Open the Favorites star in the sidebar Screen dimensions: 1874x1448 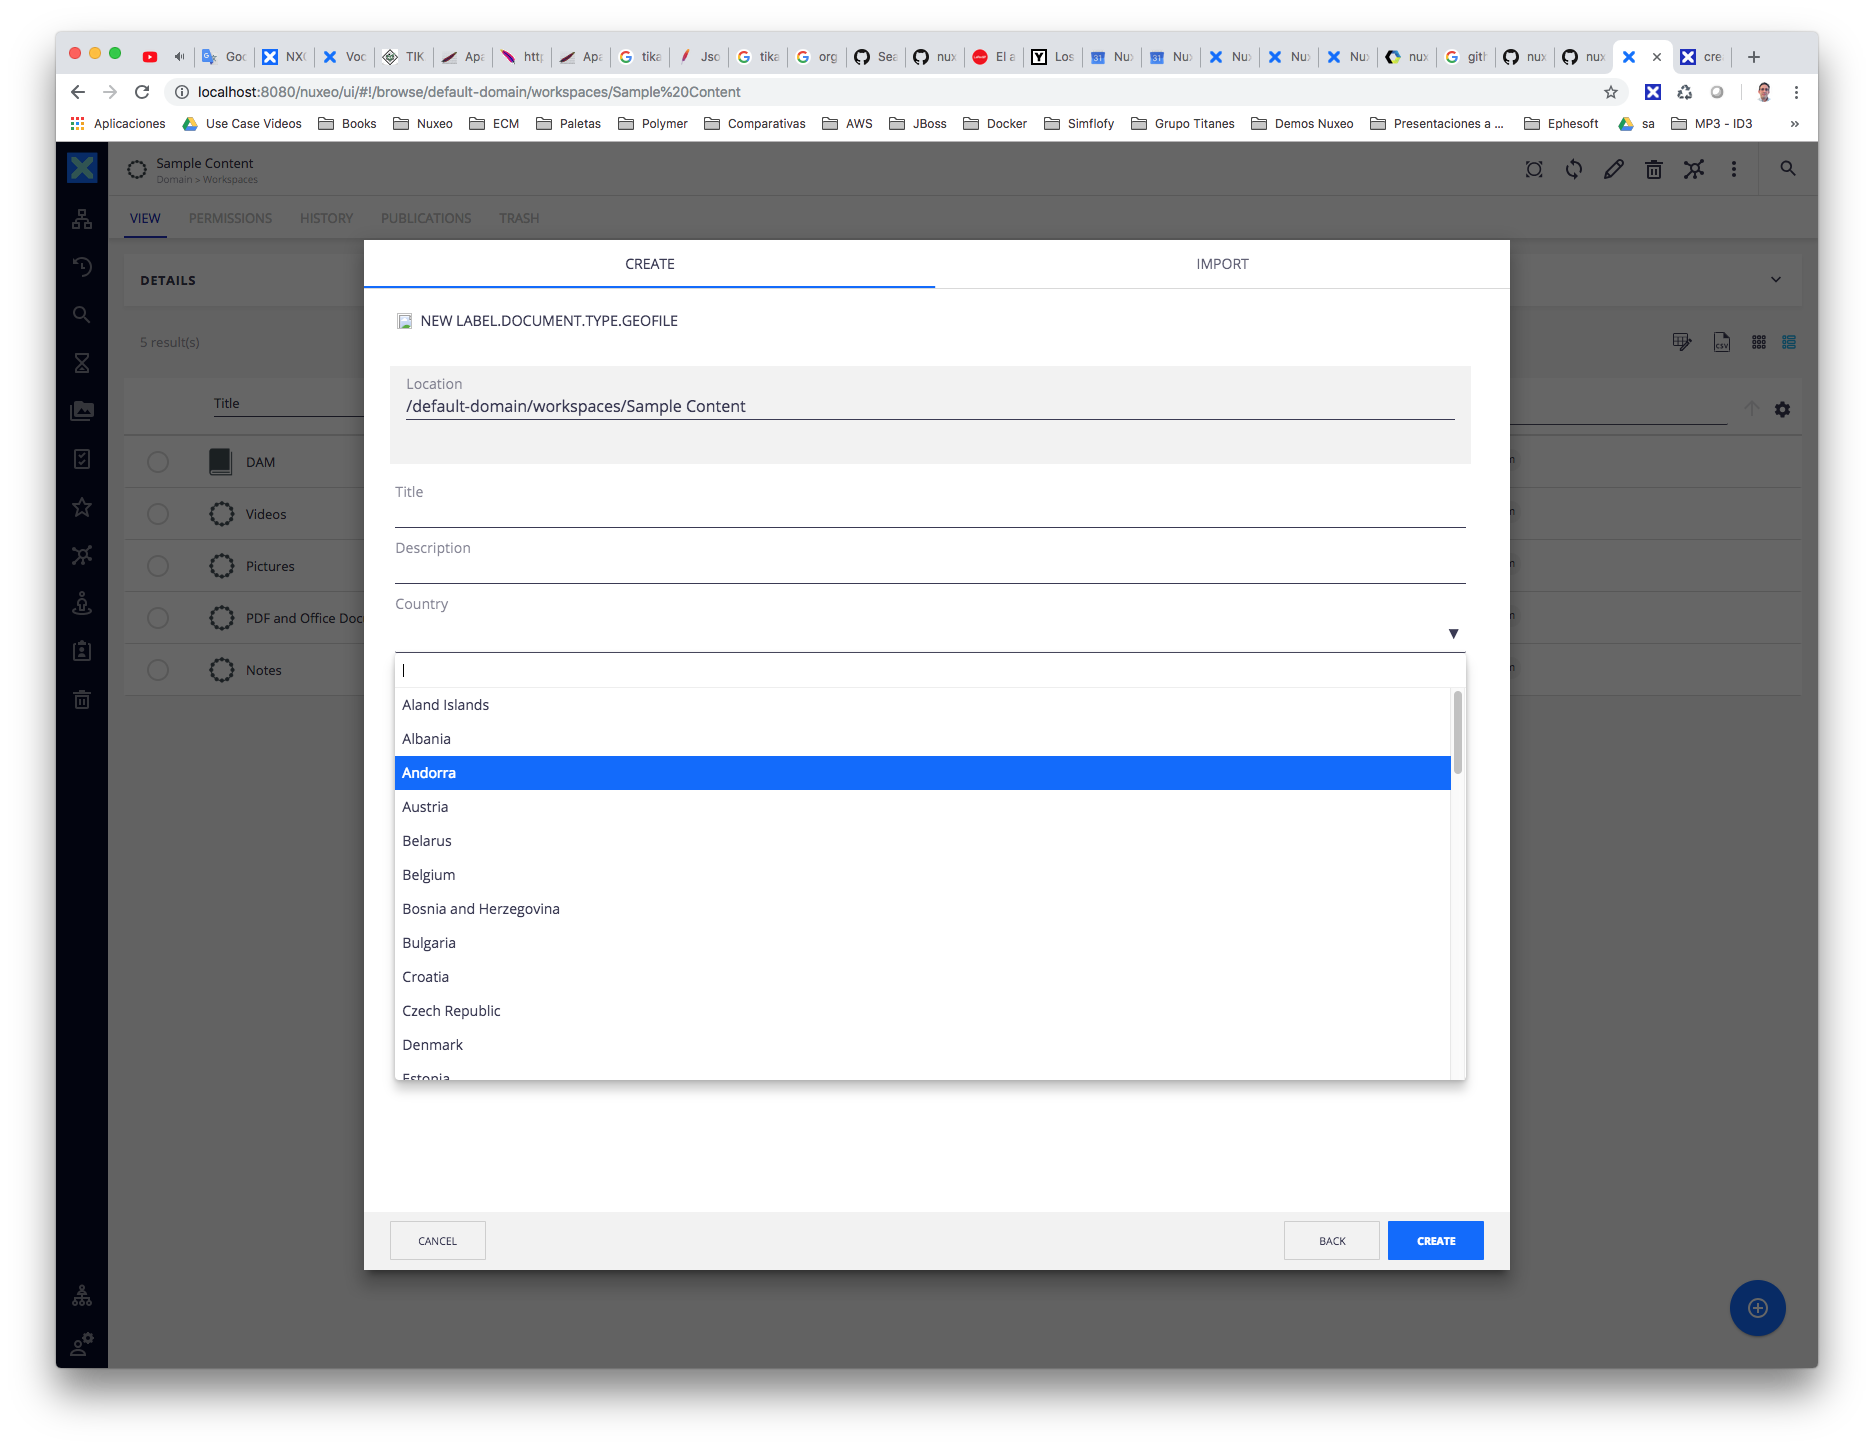click(x=81, y=507)
